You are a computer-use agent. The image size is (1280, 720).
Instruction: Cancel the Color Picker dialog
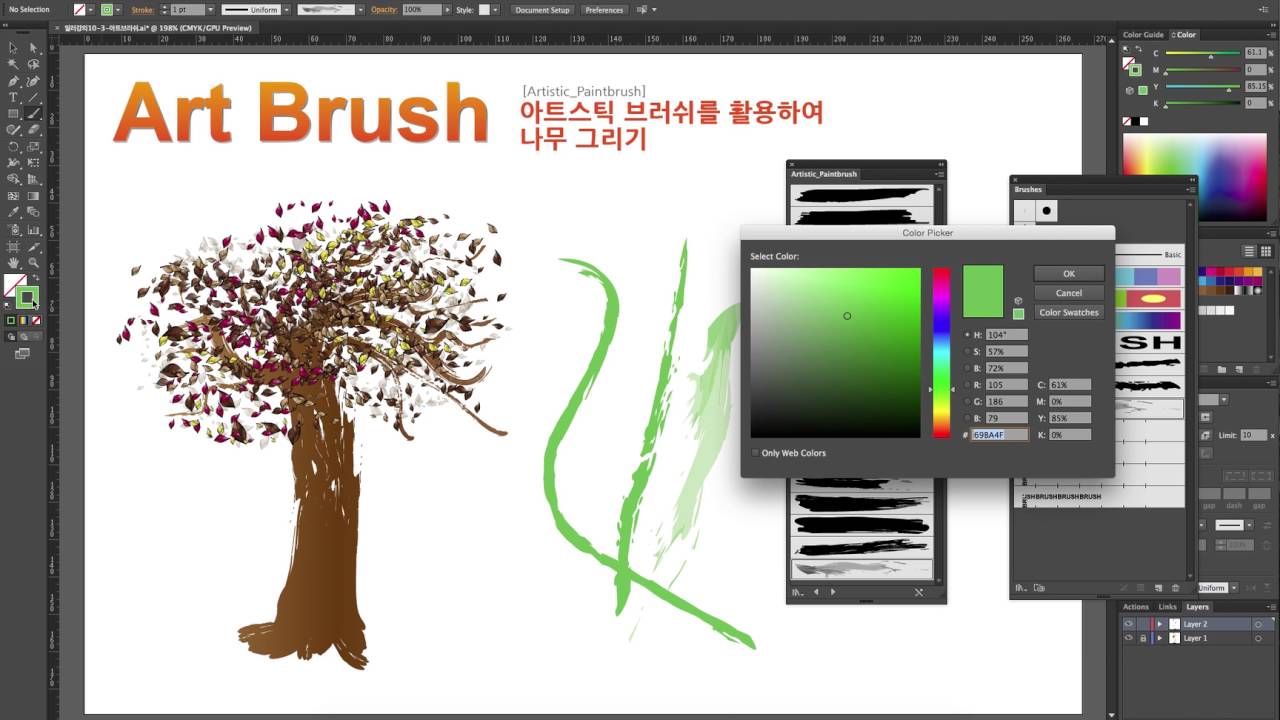1069,293
